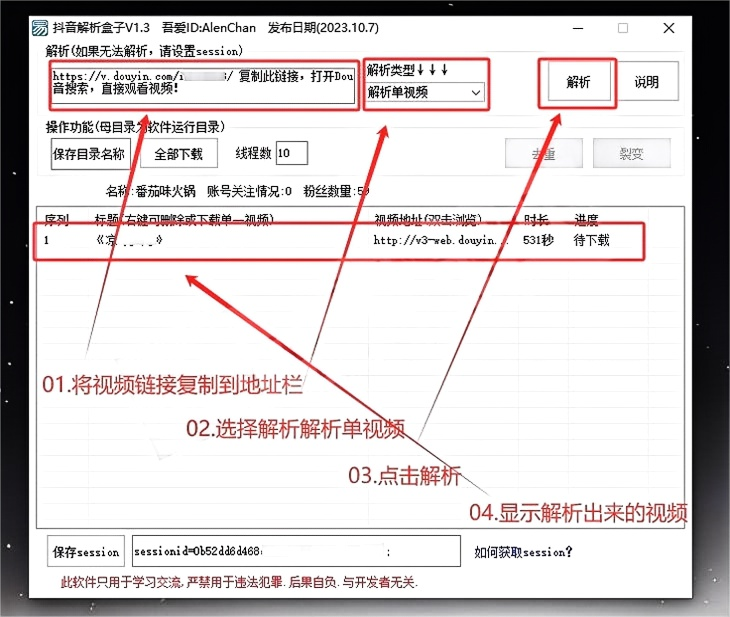The height and width of the screenshot is (617, 730).
Task: Click the 531秒 duration cell
Action: coord(538,240)
